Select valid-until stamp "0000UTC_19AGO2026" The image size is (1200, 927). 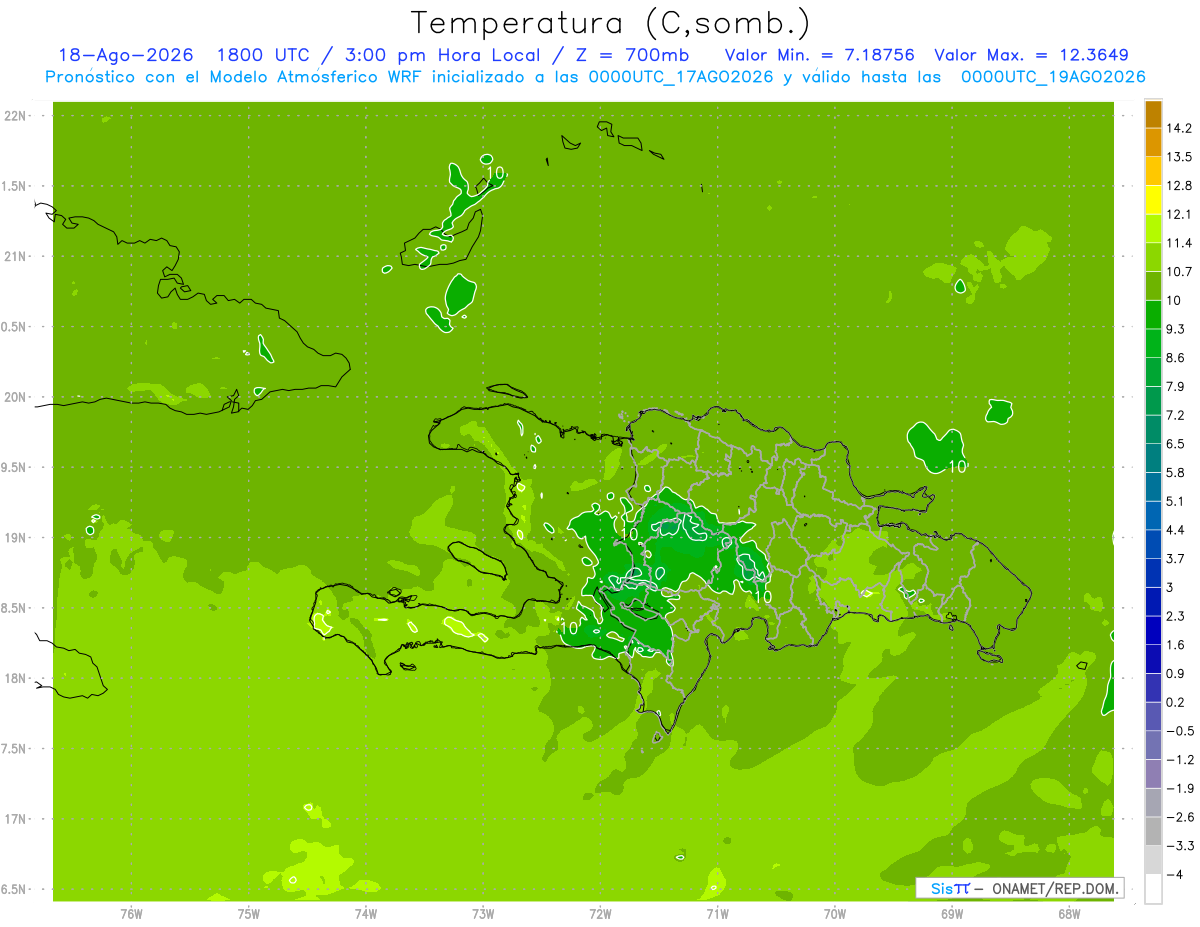pyautogui.click(x=1053, y=77)
